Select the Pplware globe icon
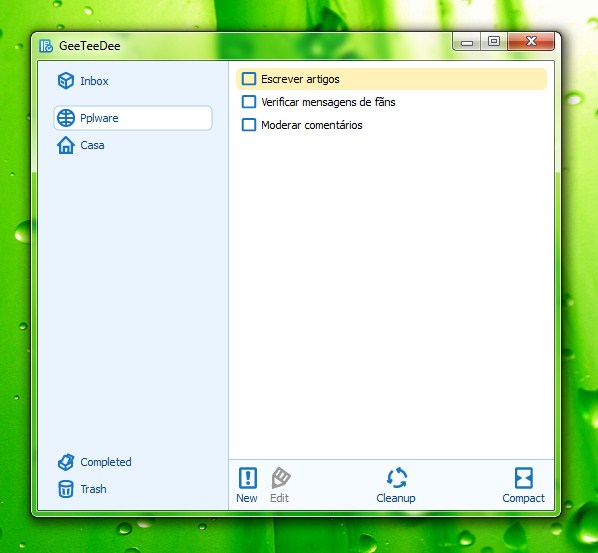598x553 pixels. pos(66,118)
